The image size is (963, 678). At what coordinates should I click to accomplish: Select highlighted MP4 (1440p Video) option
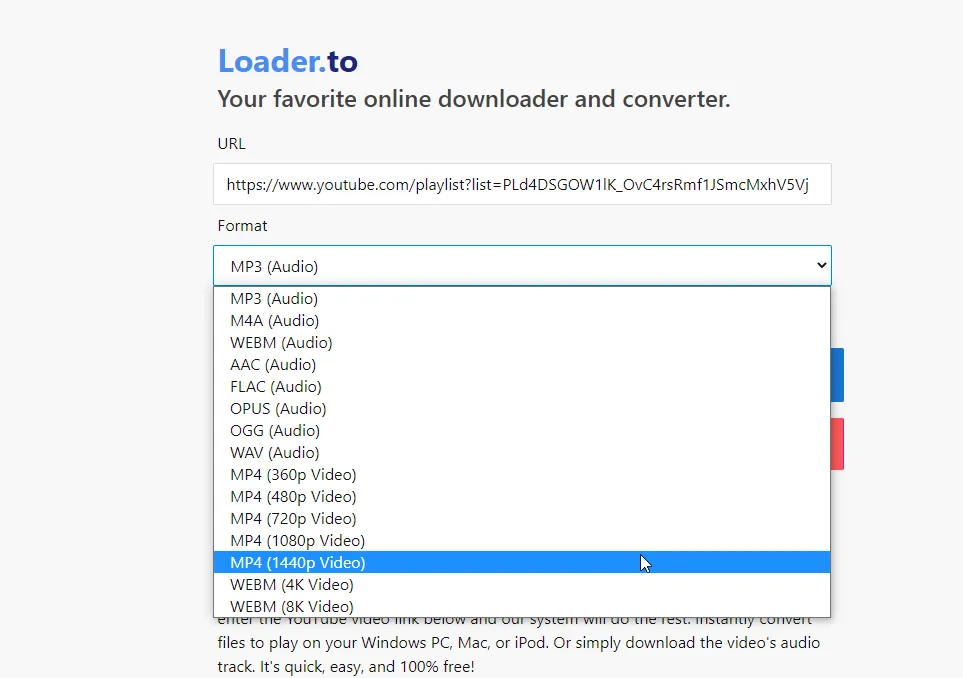coord(522,563)
